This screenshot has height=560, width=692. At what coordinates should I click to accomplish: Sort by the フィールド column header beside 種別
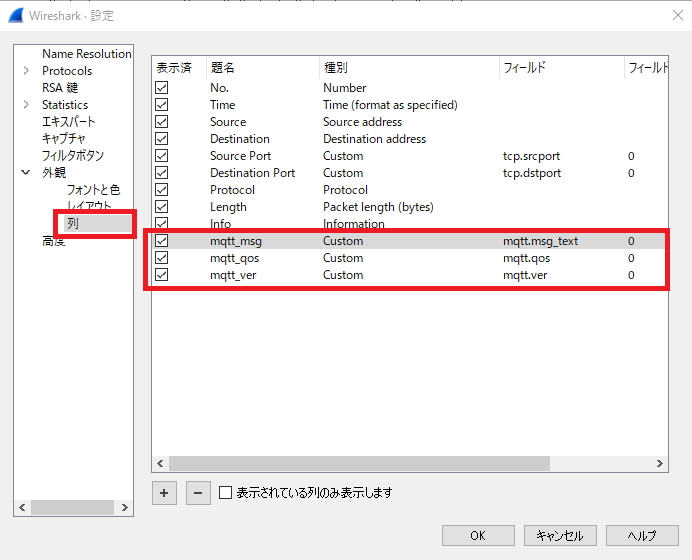(561, 68)
